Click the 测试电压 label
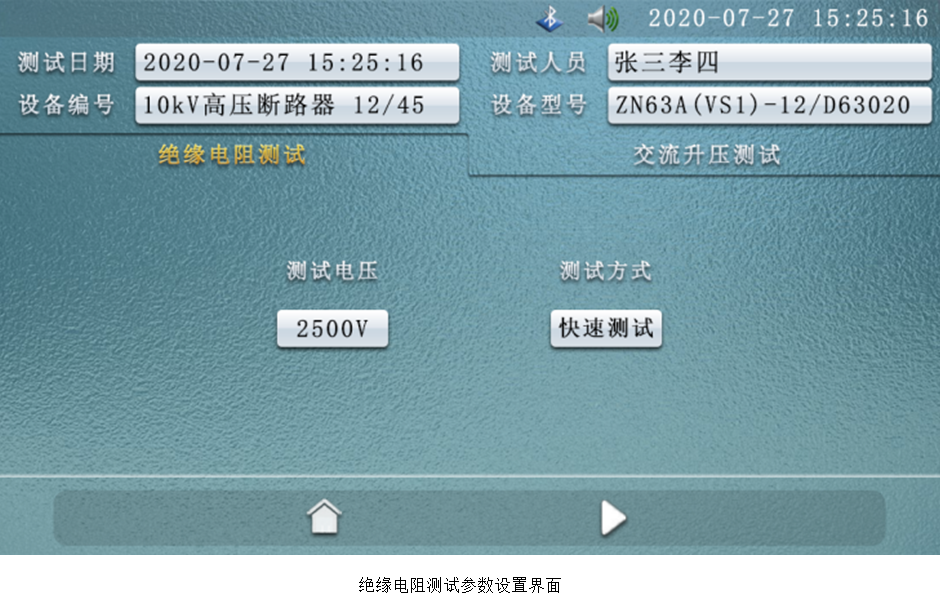 click(x=332, y=271)
